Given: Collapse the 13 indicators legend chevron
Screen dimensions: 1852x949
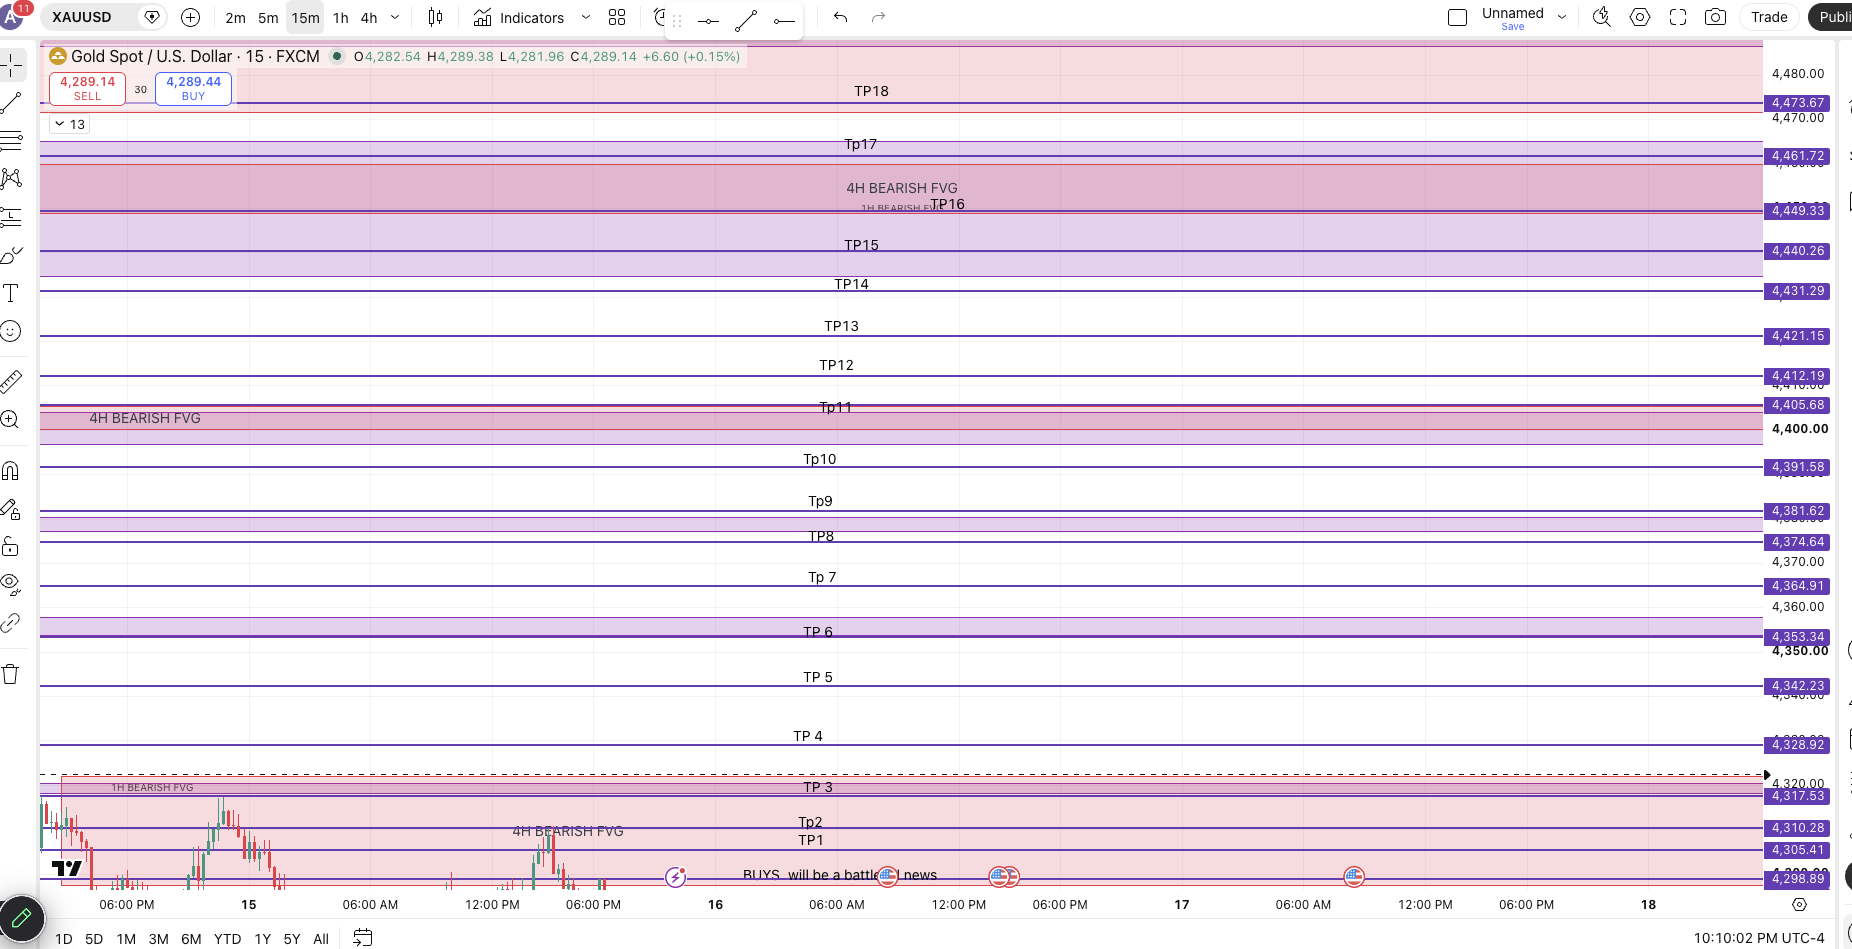Looking at the screenshot, I should [60, 124].
